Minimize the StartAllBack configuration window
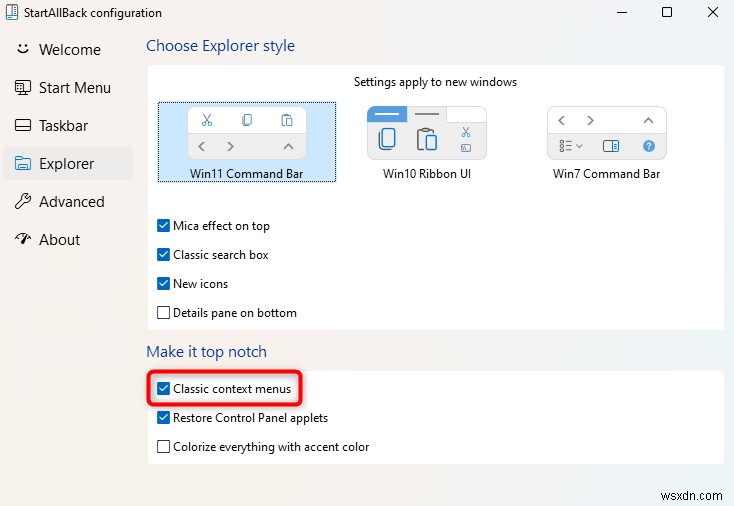The height and width of the screenshot is (506, 734). coord(622,12)
